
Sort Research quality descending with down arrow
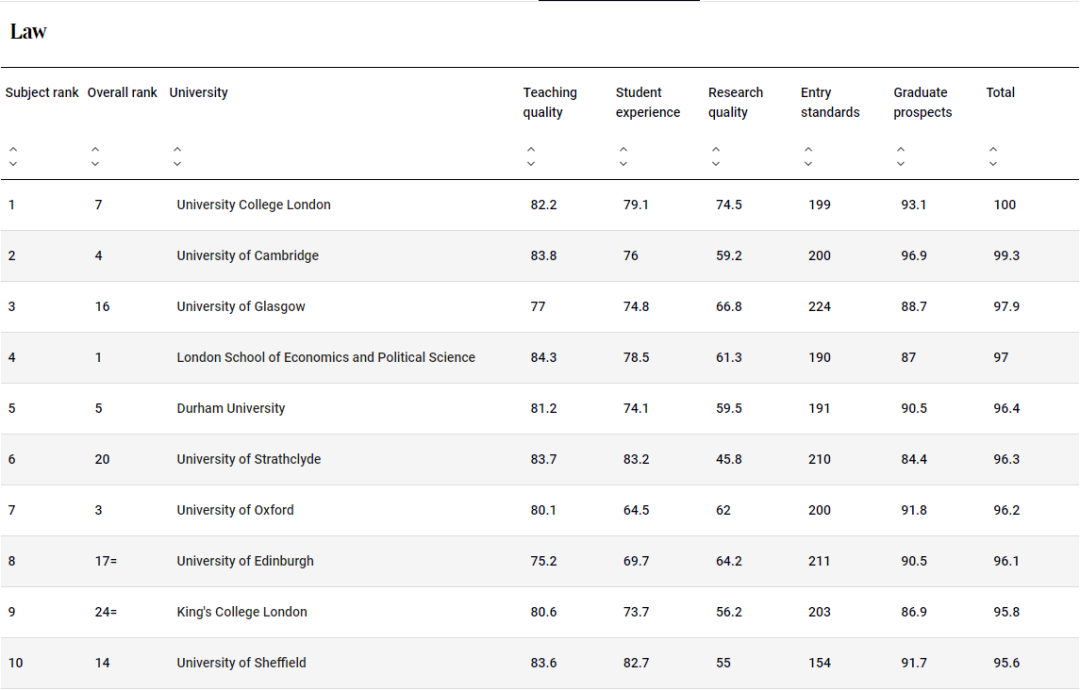coord(716,164)
